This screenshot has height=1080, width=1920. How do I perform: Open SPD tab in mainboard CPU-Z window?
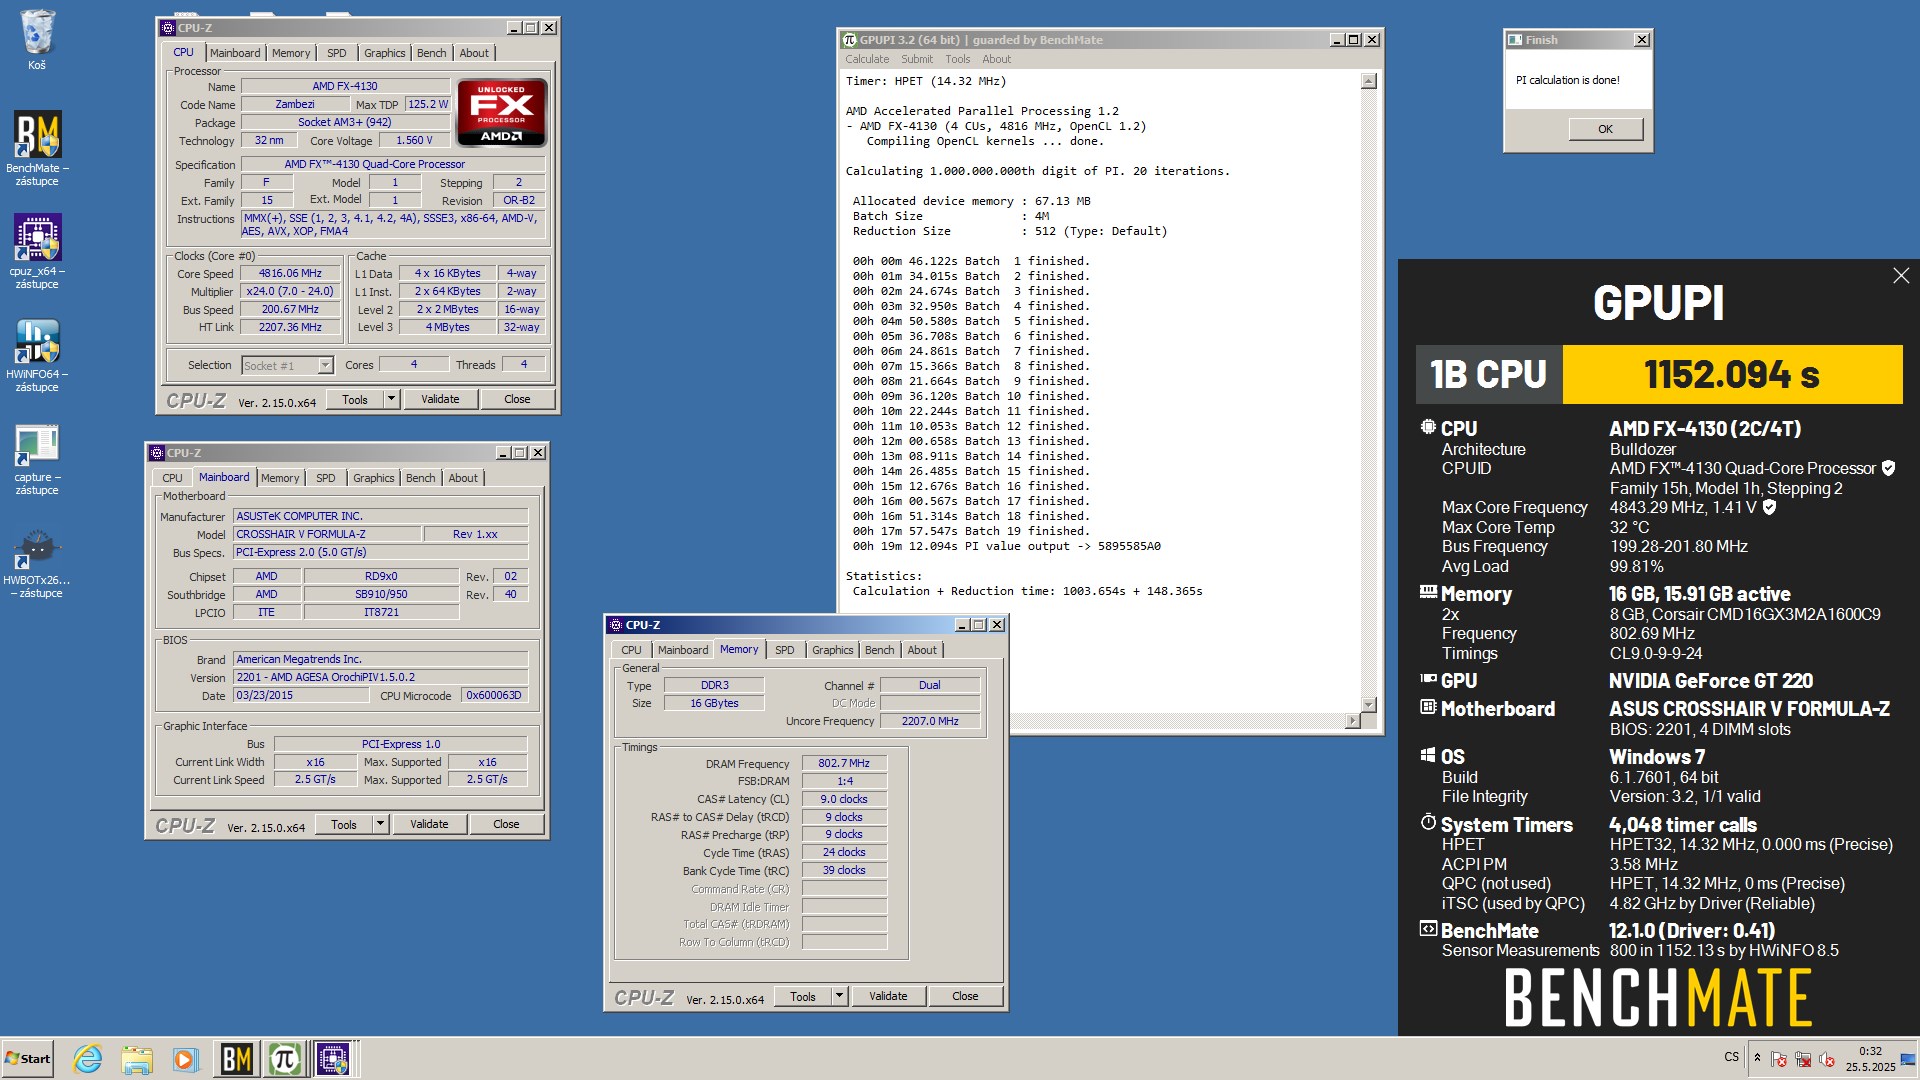coord(326,478)
